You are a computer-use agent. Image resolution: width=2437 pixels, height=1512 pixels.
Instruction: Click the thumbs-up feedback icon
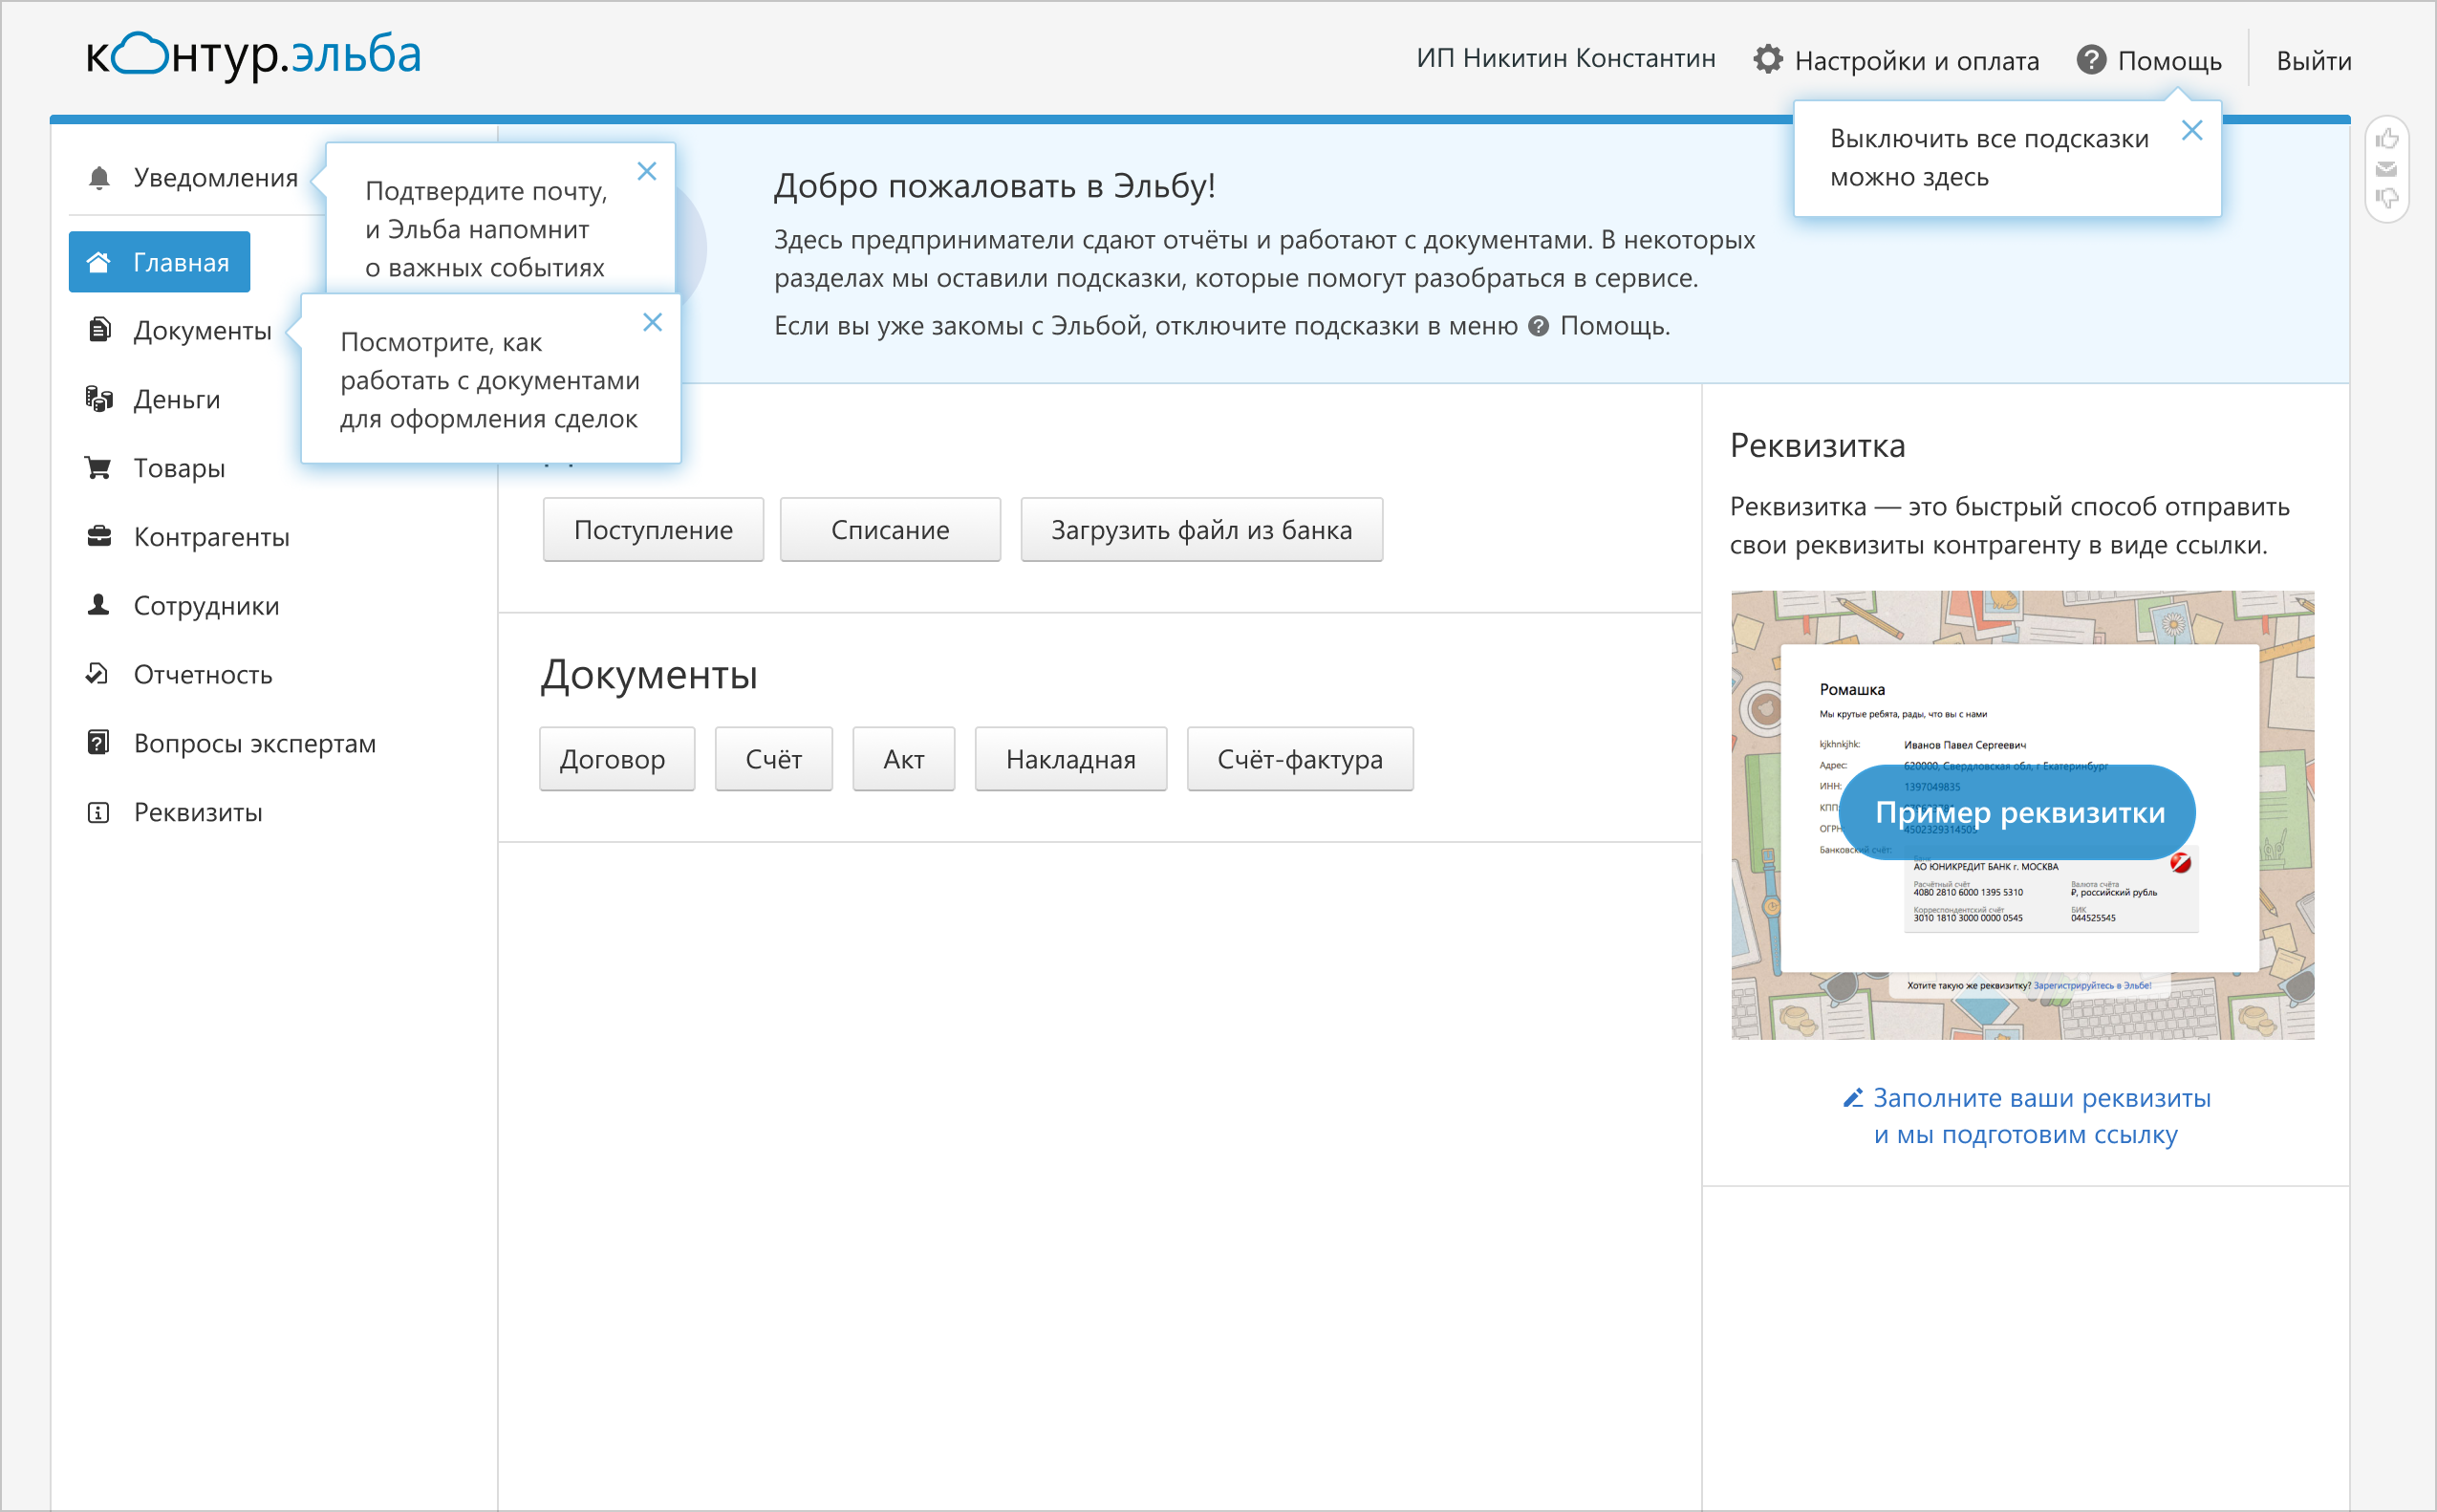[x=2387, y=139]
